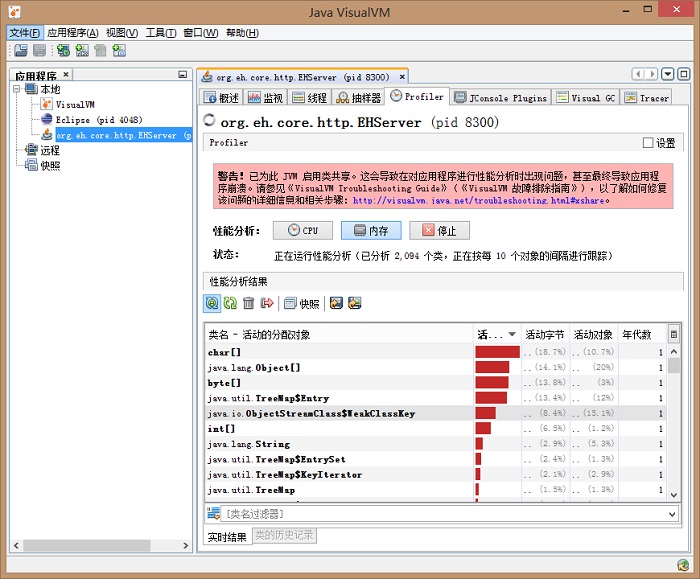Select the char[] row in results
Image resolution: width=700 pixels, height=579 pixels.
435,352
